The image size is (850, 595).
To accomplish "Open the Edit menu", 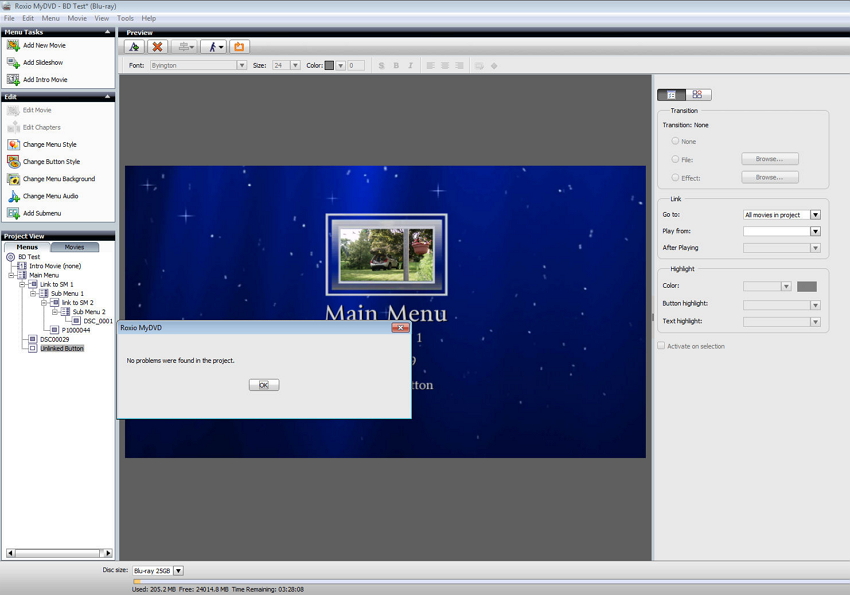I will [28, 18].
